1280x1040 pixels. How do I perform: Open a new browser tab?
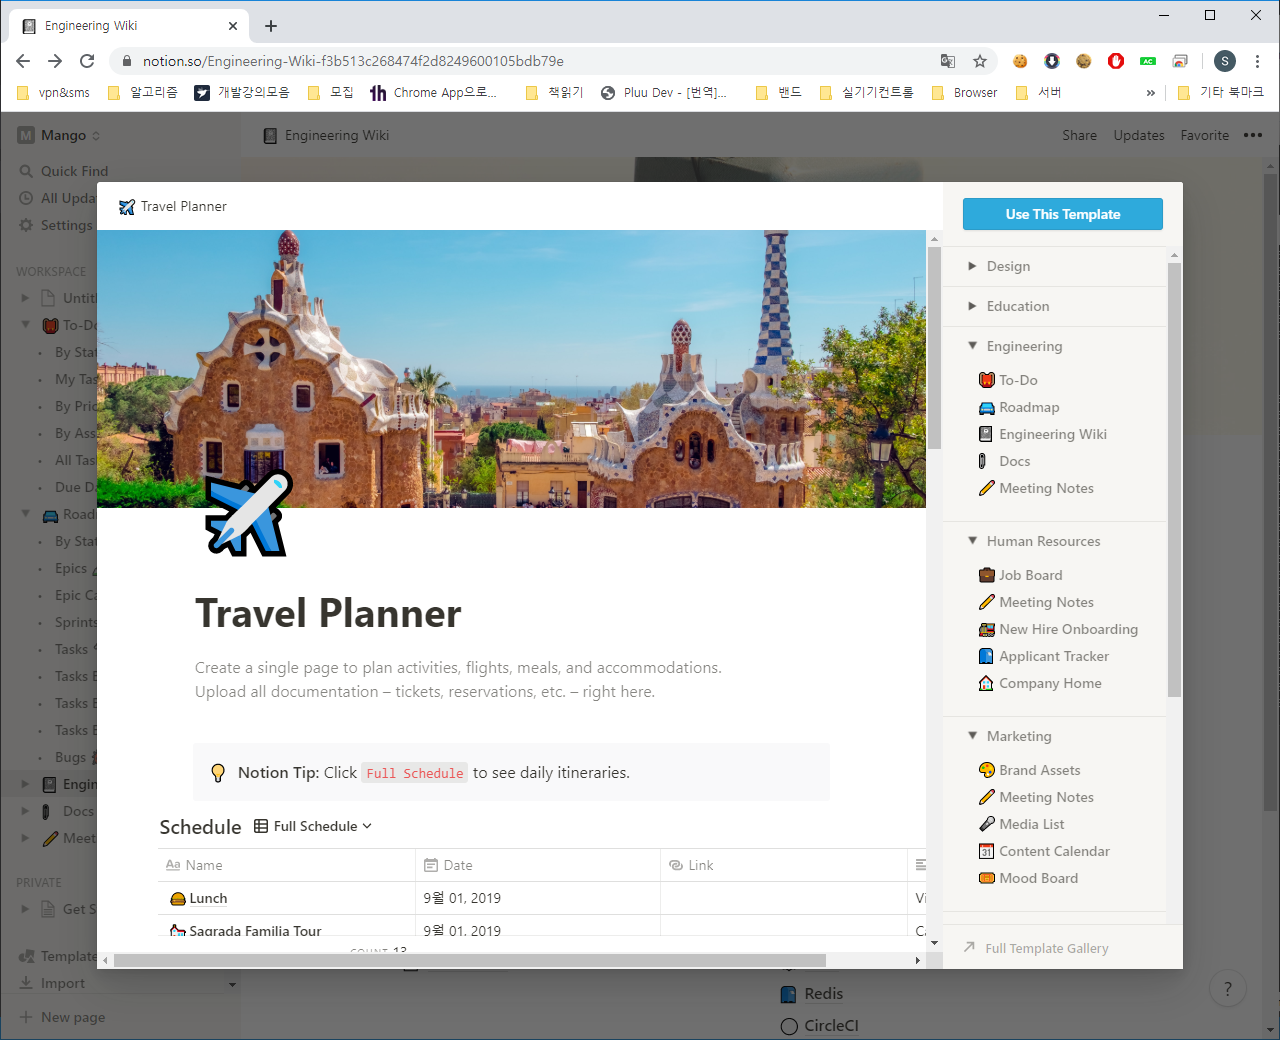point(271,26)
